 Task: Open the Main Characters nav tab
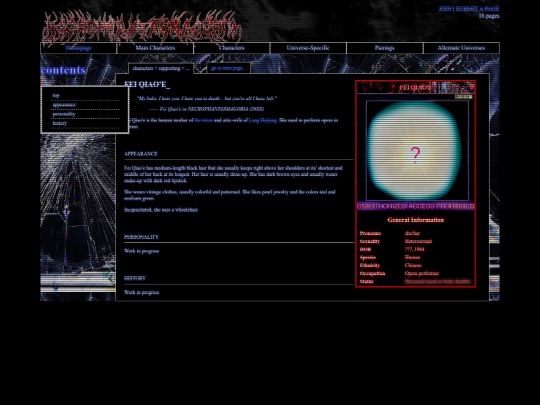pyautogui.click(x=155, y=48)
